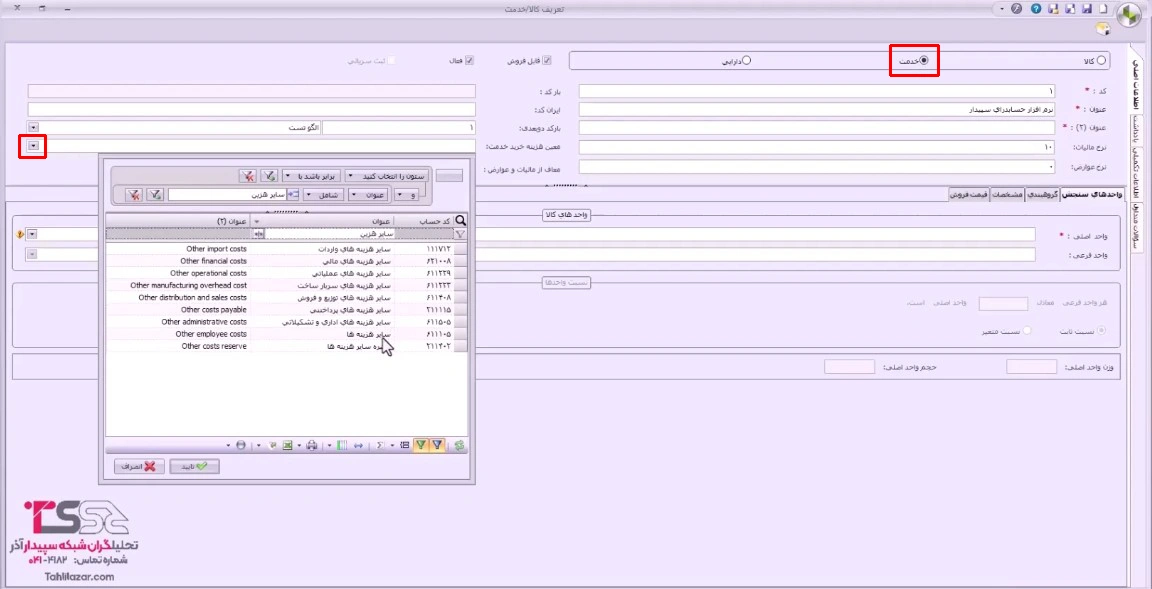Click the highlighted green funnel filter-row icon
The image size is (1152, 589).
pyautogui.click(x=421, y=445)
